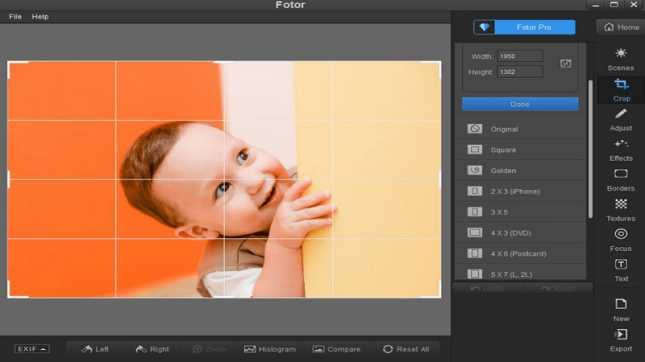The image size is (645, 362).
Task: Select the Square crop ratio preset
Action: [x=520, y=150]
